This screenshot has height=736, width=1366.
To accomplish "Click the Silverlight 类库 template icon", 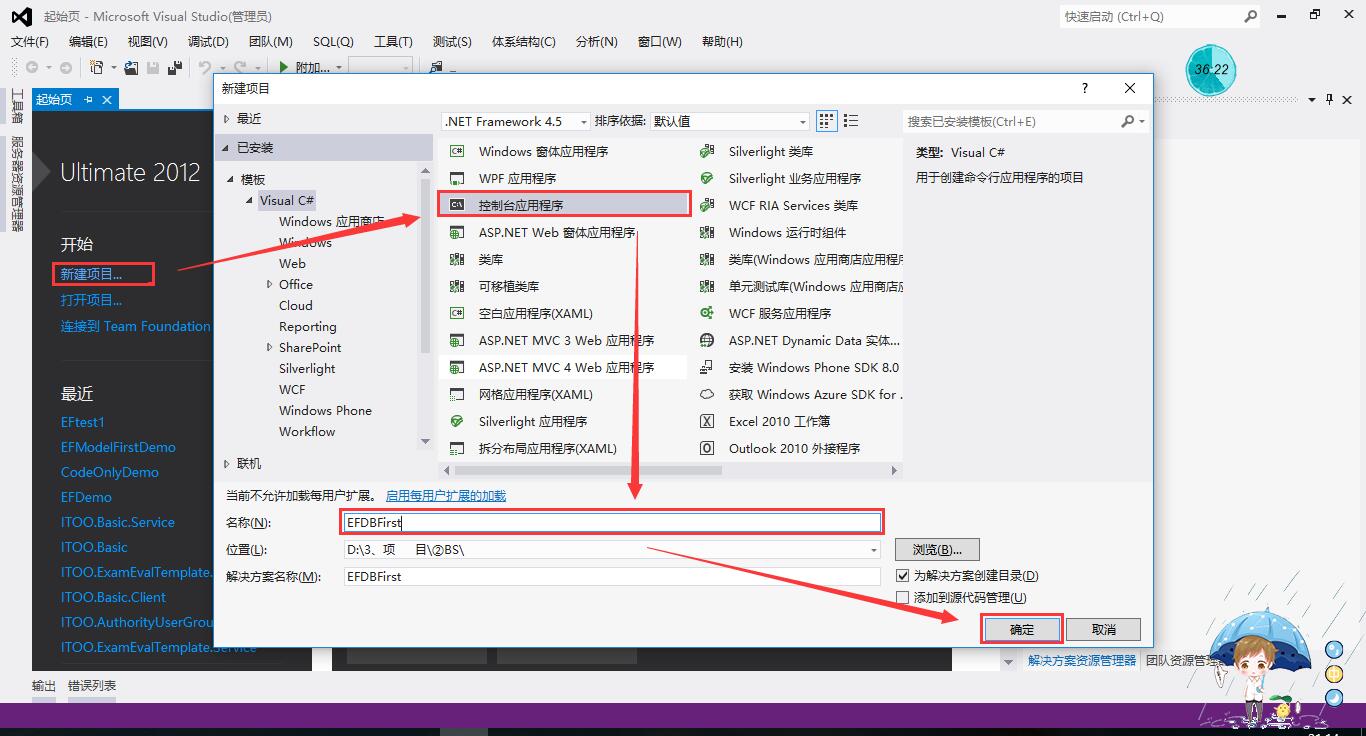I will (x=707, y=151).
